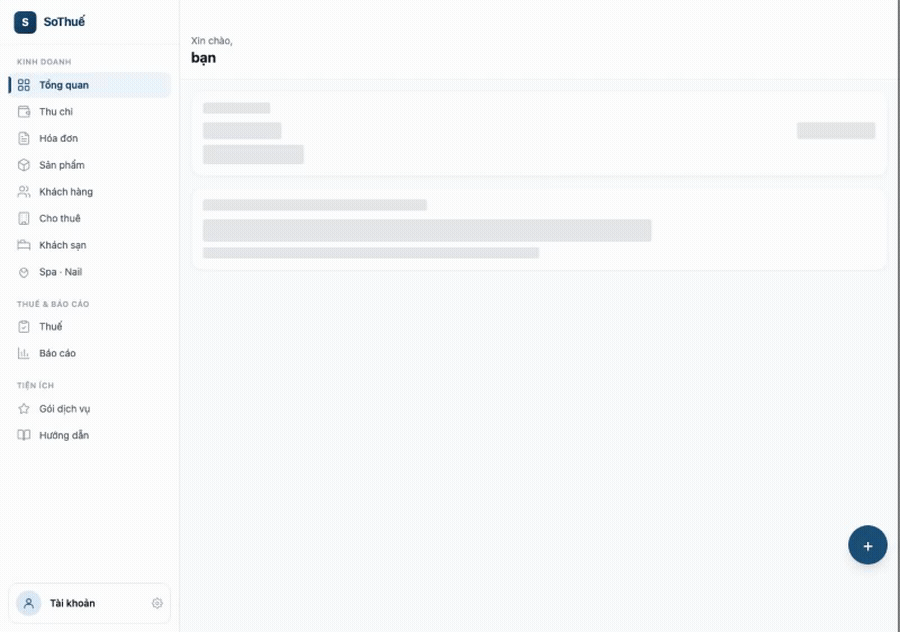Click the Báo cáo chart icon
The image size is (900, 632).
(x=24, y=353)
